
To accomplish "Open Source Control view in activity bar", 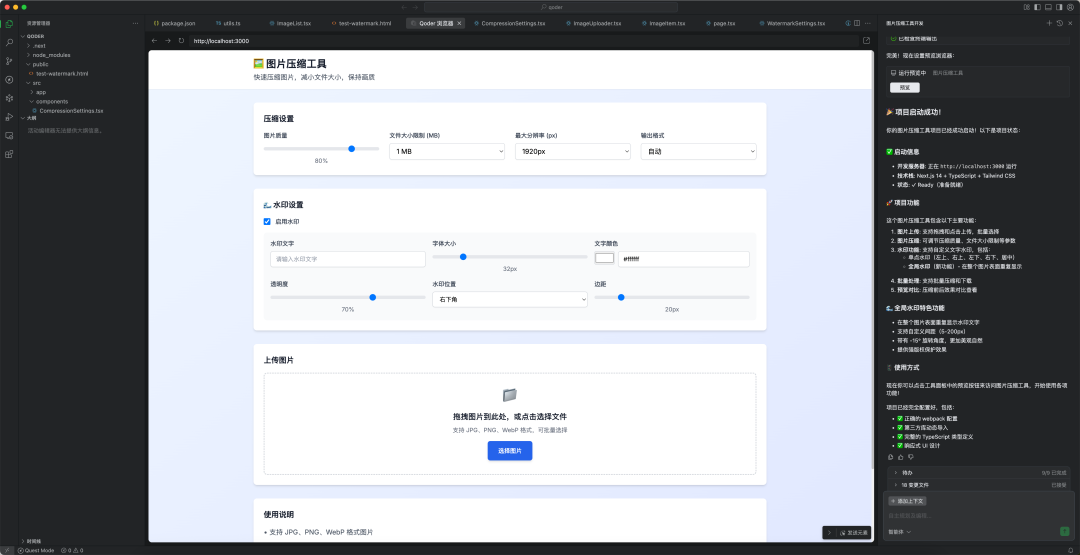I will 9,61.
